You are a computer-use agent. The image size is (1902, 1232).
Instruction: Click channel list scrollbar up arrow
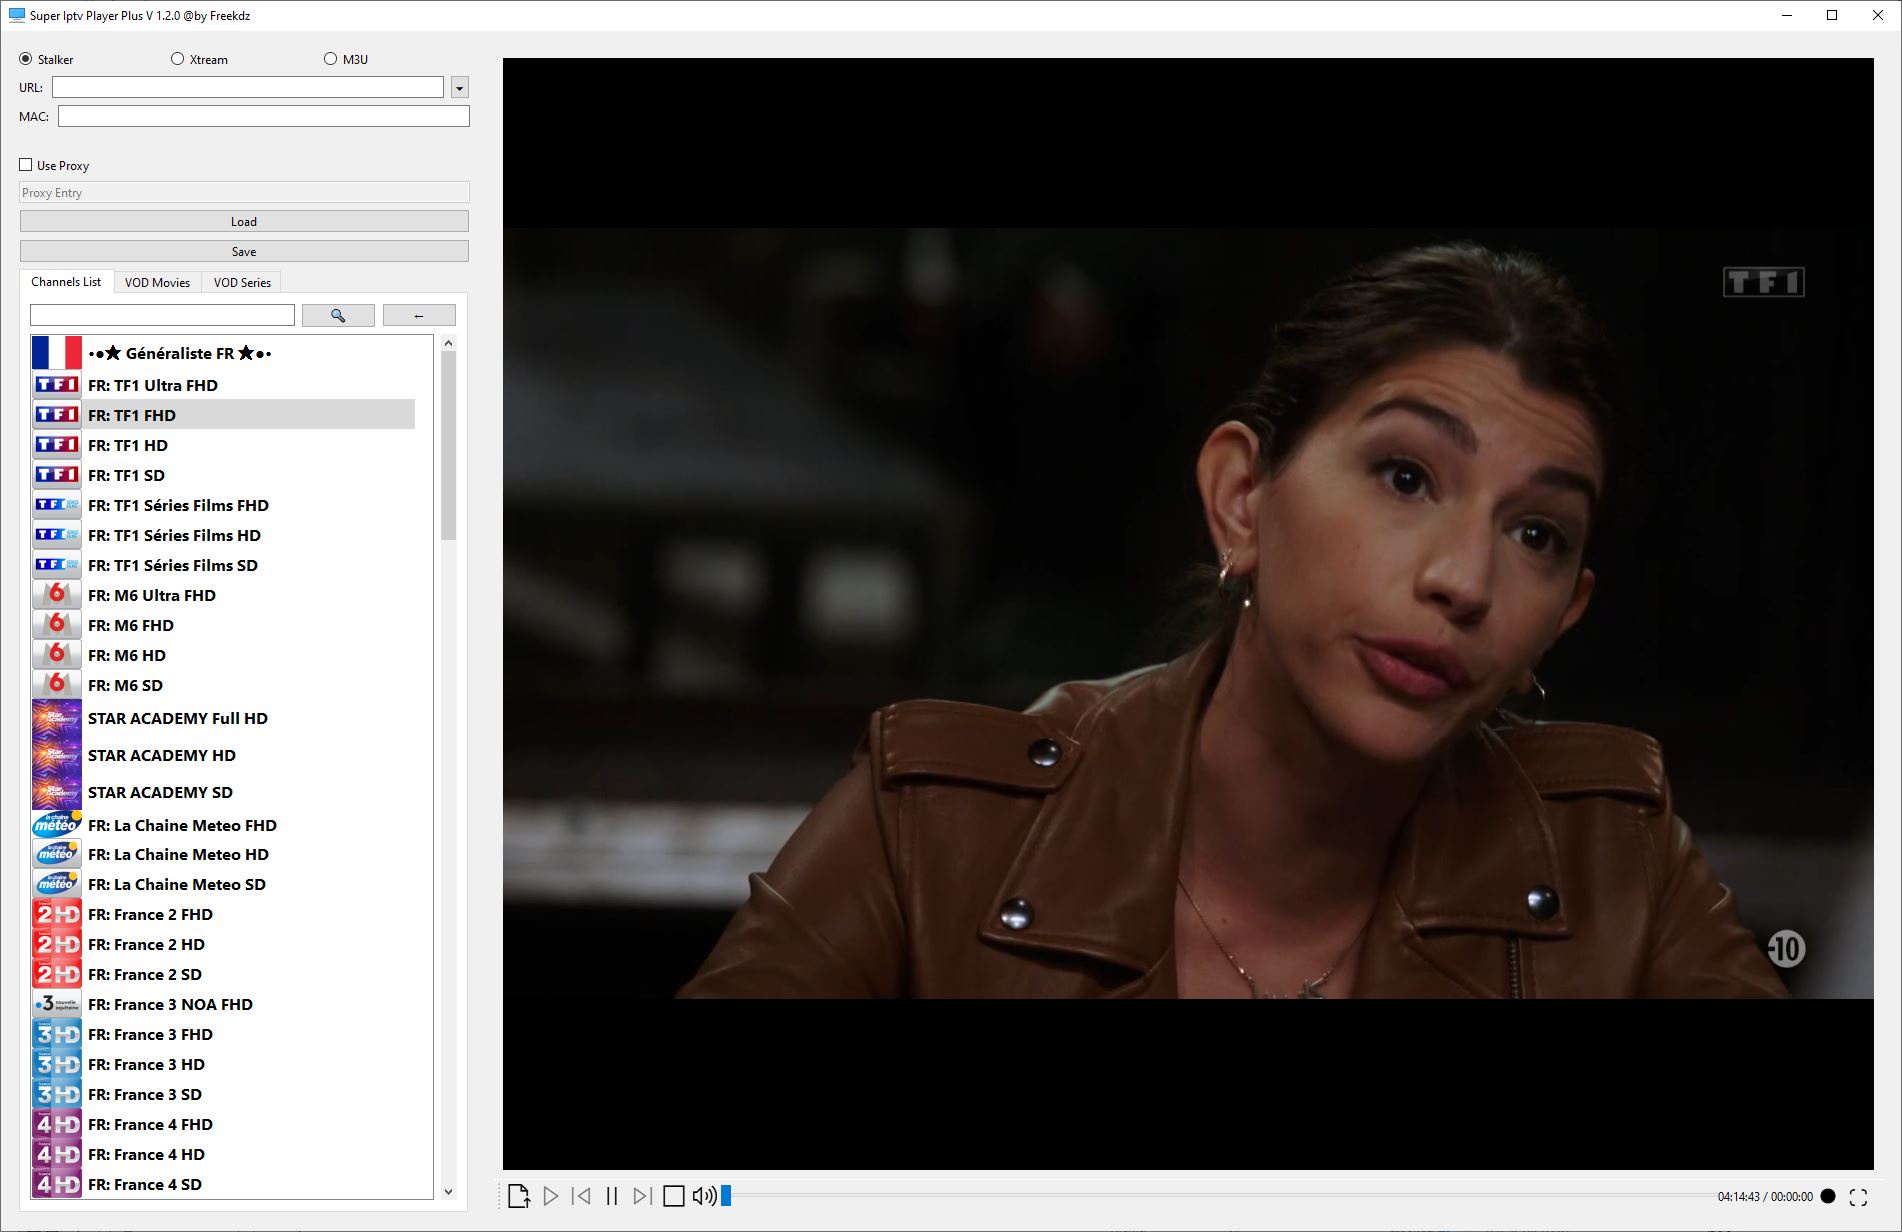coord(448,343)
